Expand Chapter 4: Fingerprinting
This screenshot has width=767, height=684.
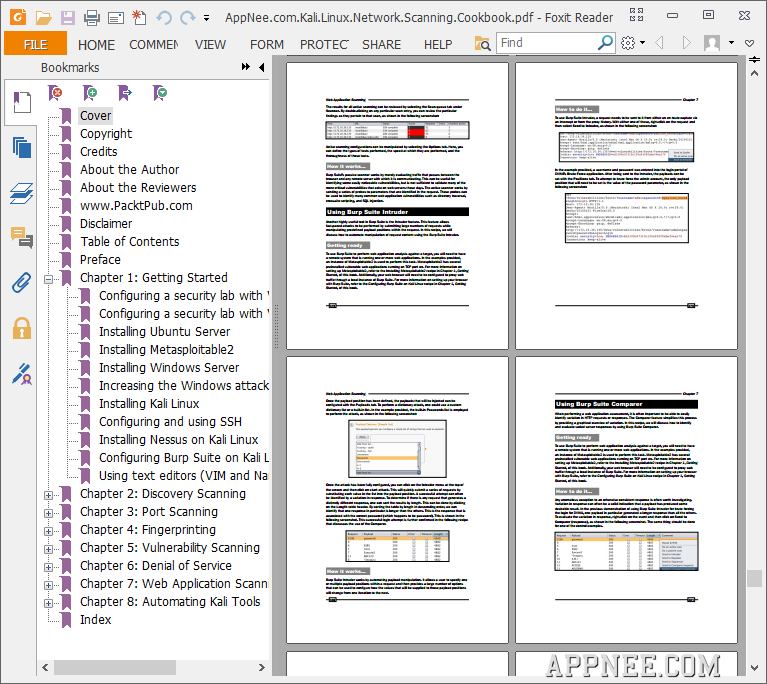pos(48,531)
